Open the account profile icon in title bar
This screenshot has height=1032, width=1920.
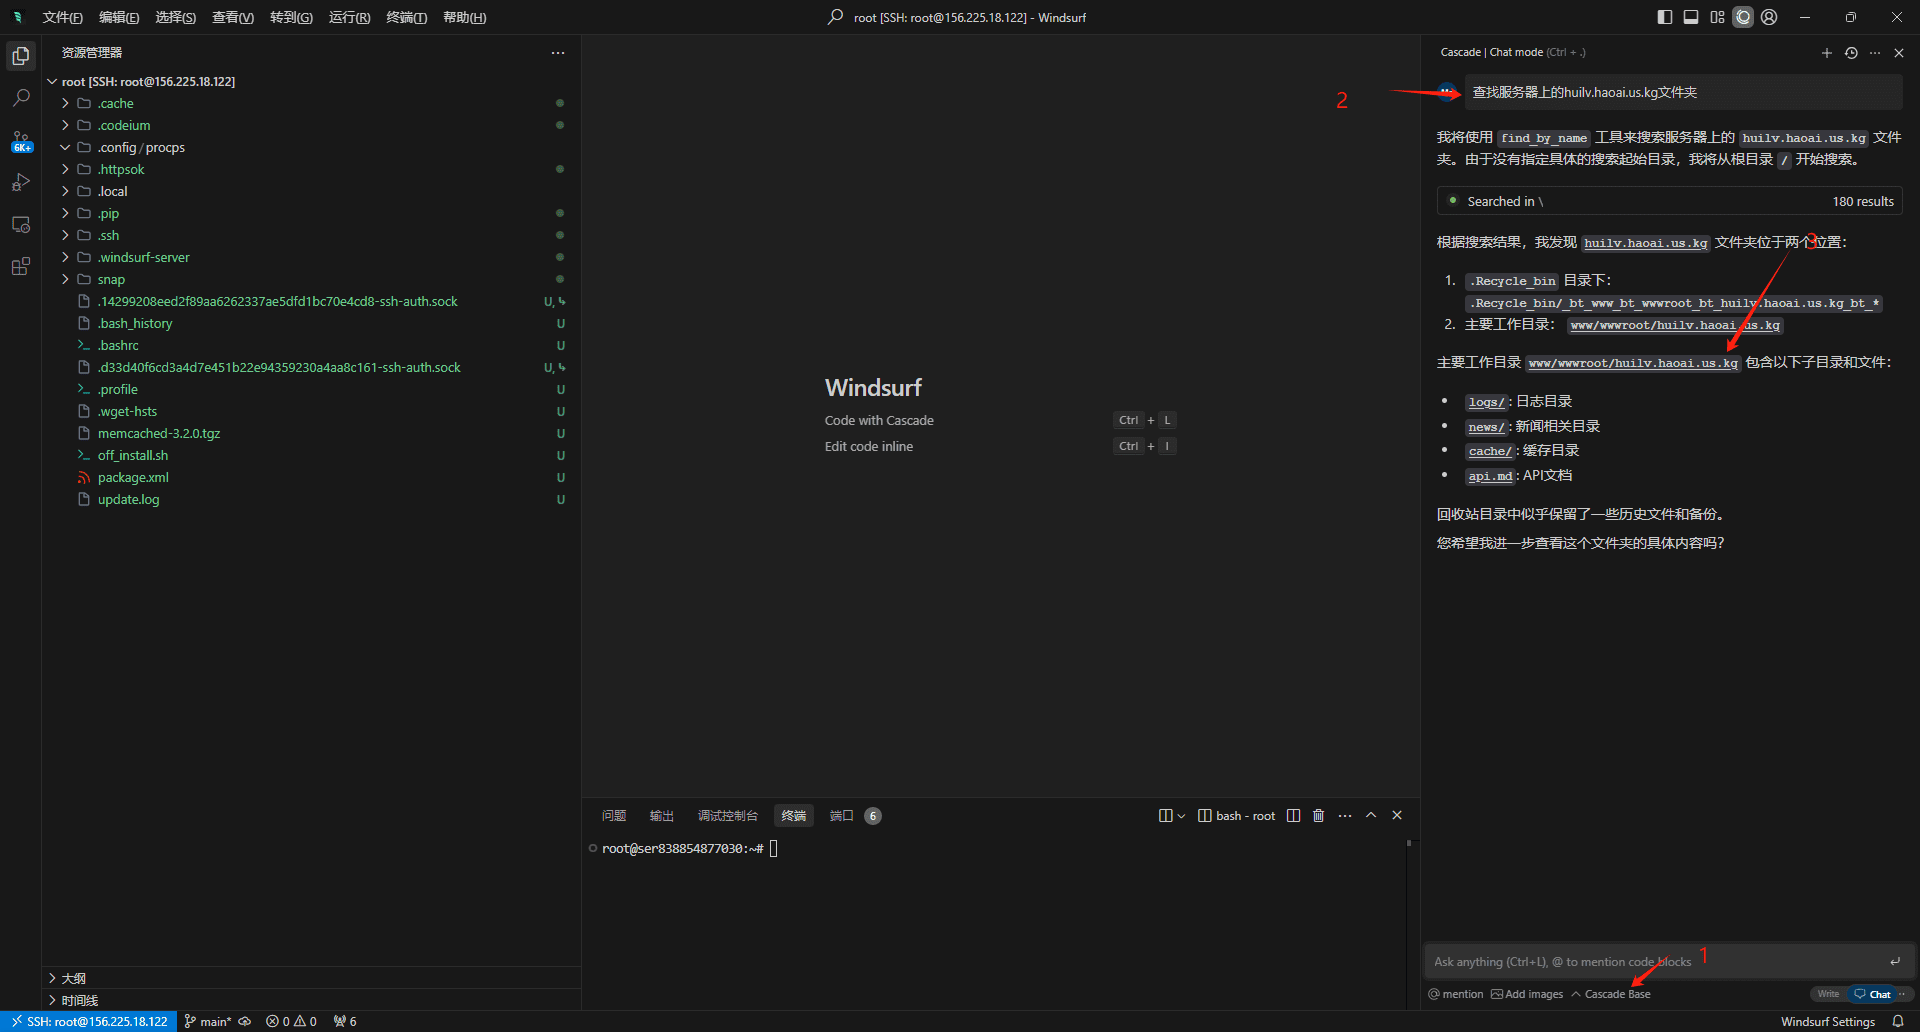(x=1769, y=17)
